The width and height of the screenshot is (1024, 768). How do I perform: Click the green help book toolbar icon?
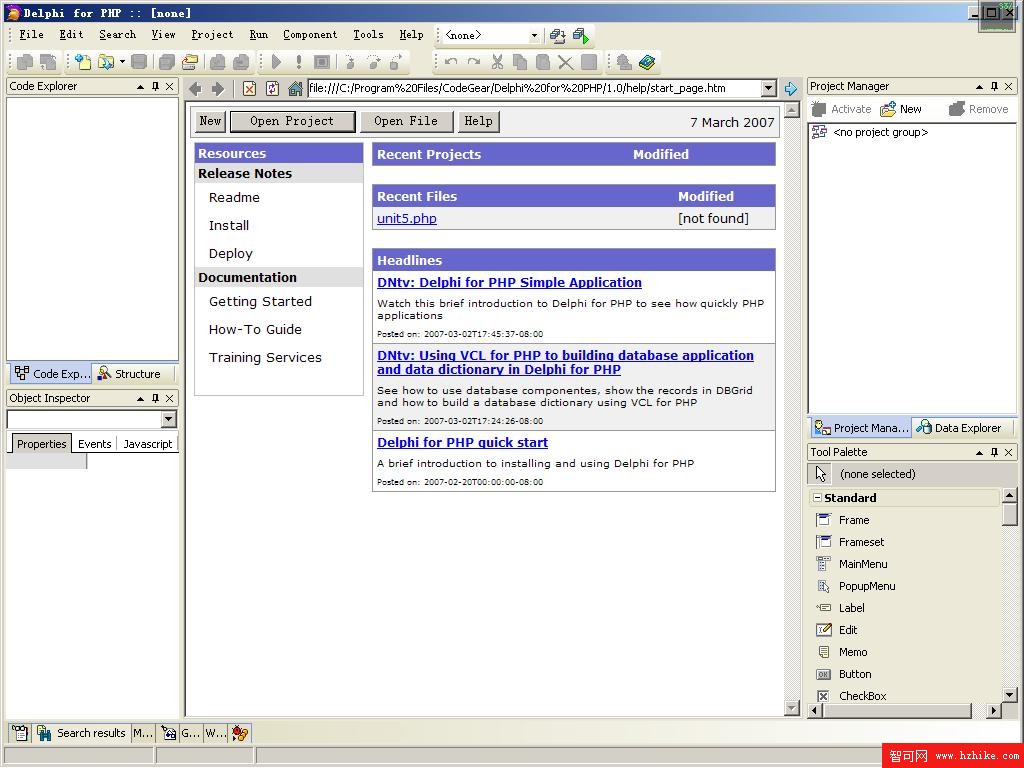(647, 62)
